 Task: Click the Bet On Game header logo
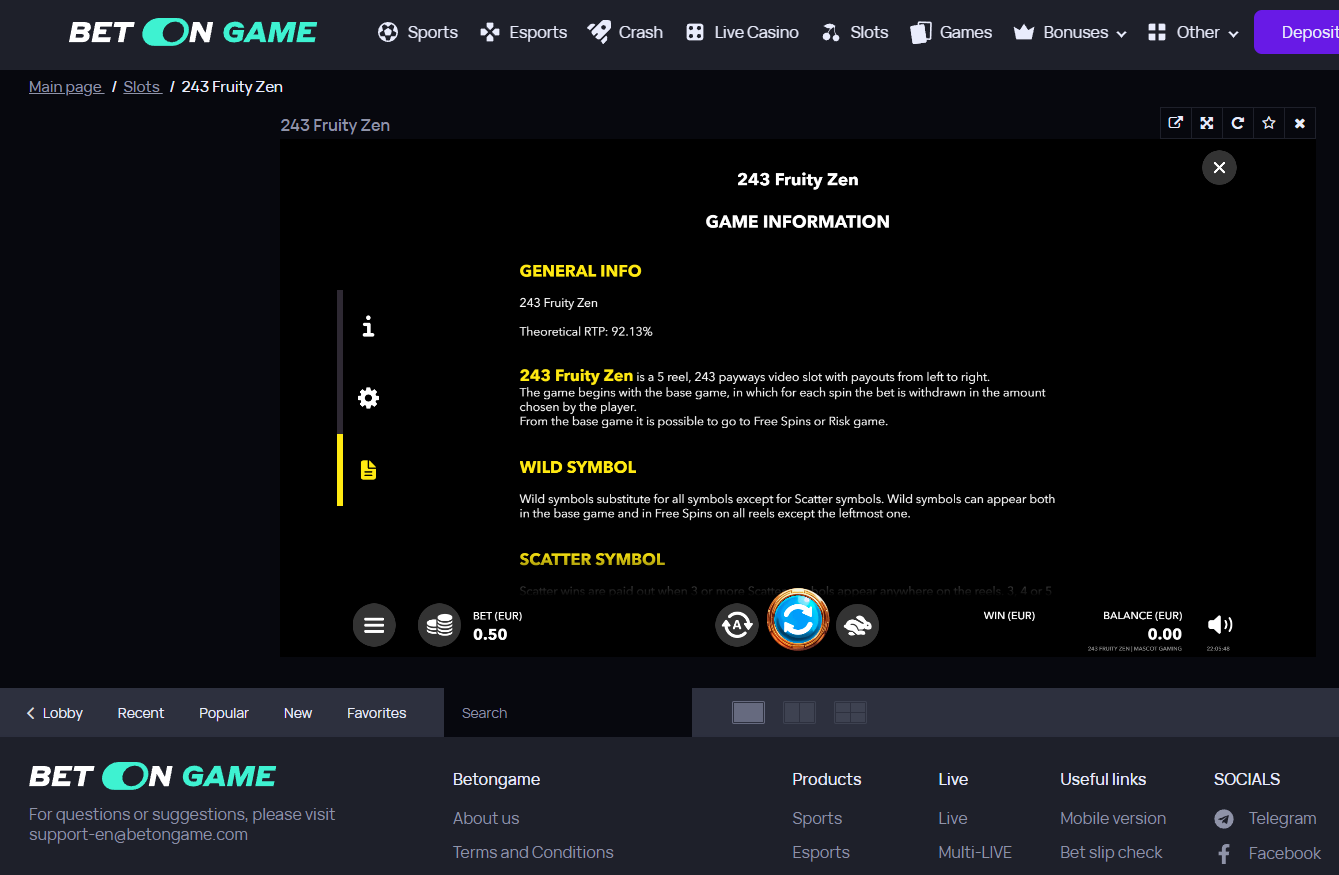[x=193, y=32]
